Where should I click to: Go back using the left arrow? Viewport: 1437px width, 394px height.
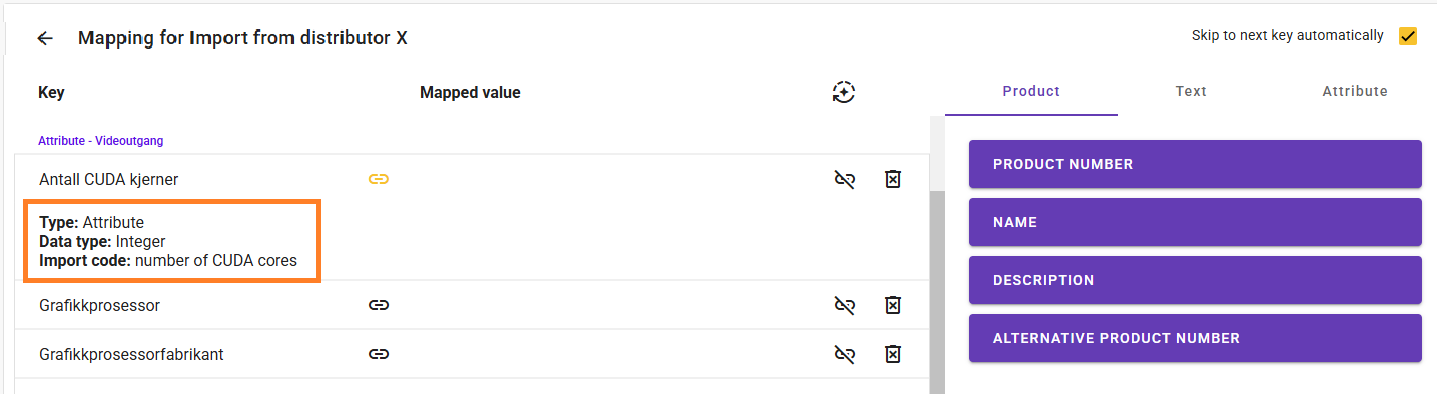point(45,38)
